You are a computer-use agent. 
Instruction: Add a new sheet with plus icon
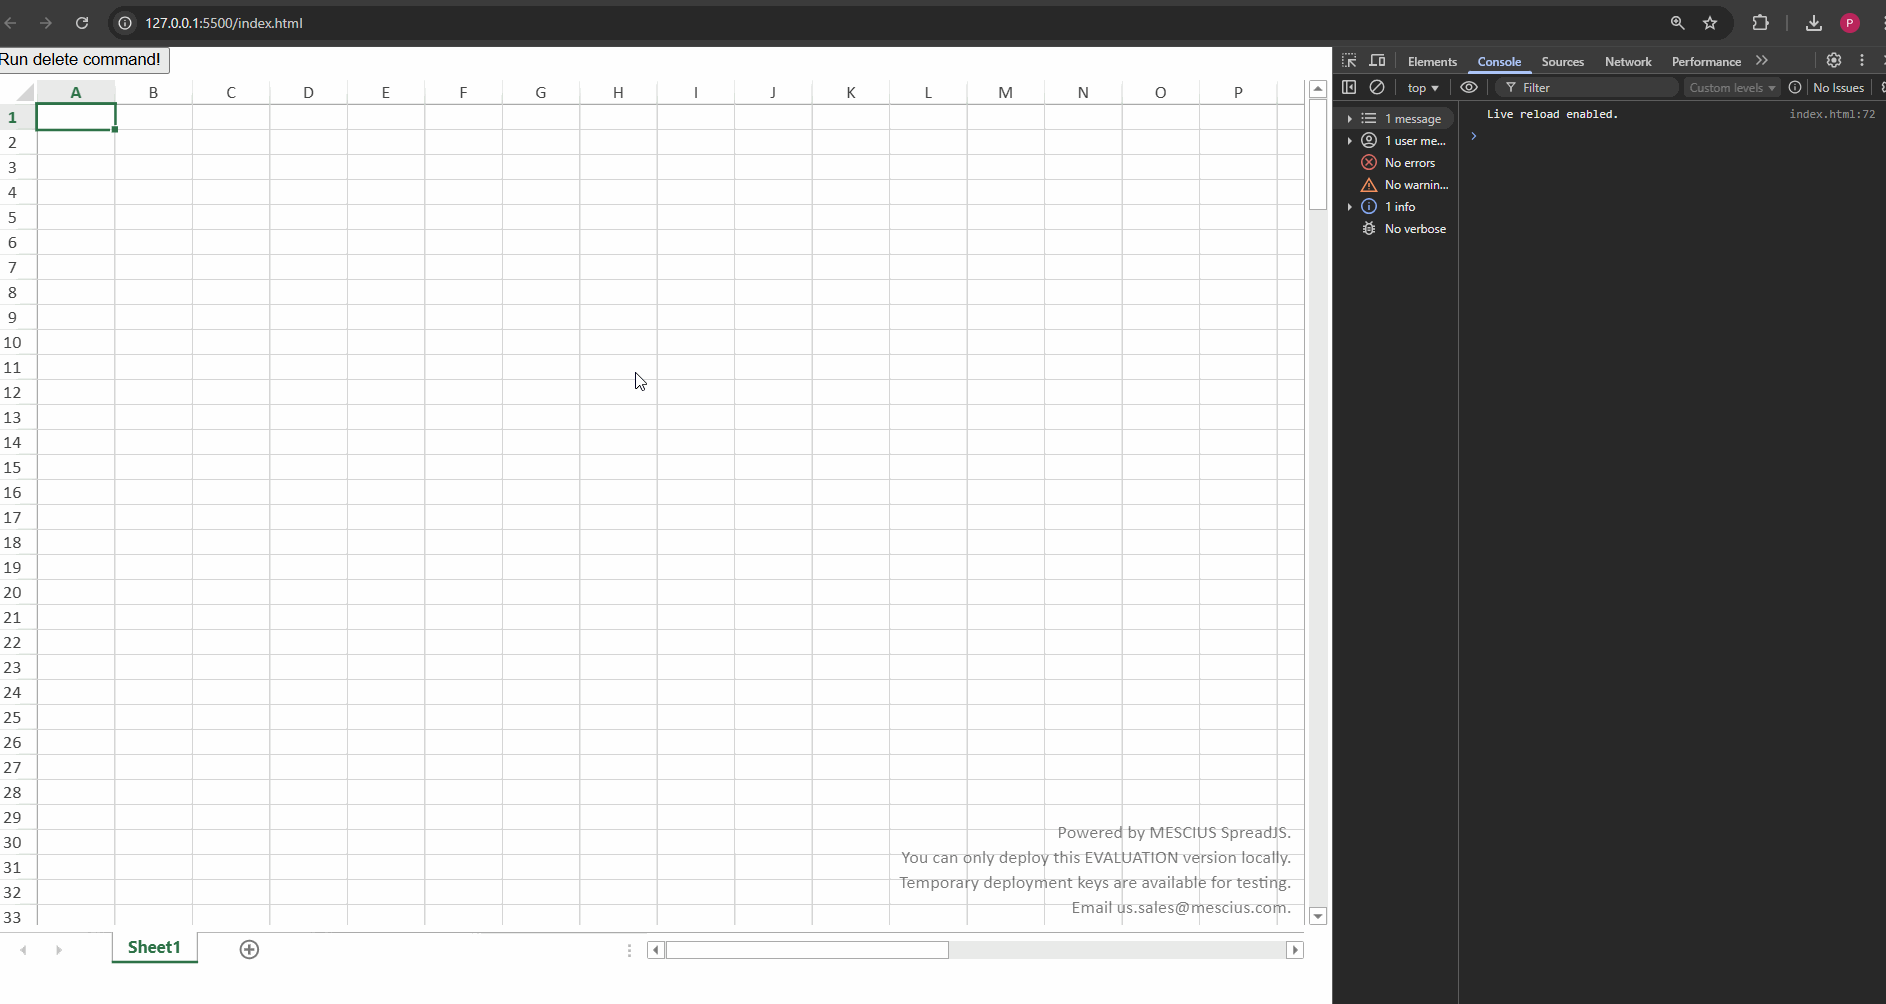point(249,949)
